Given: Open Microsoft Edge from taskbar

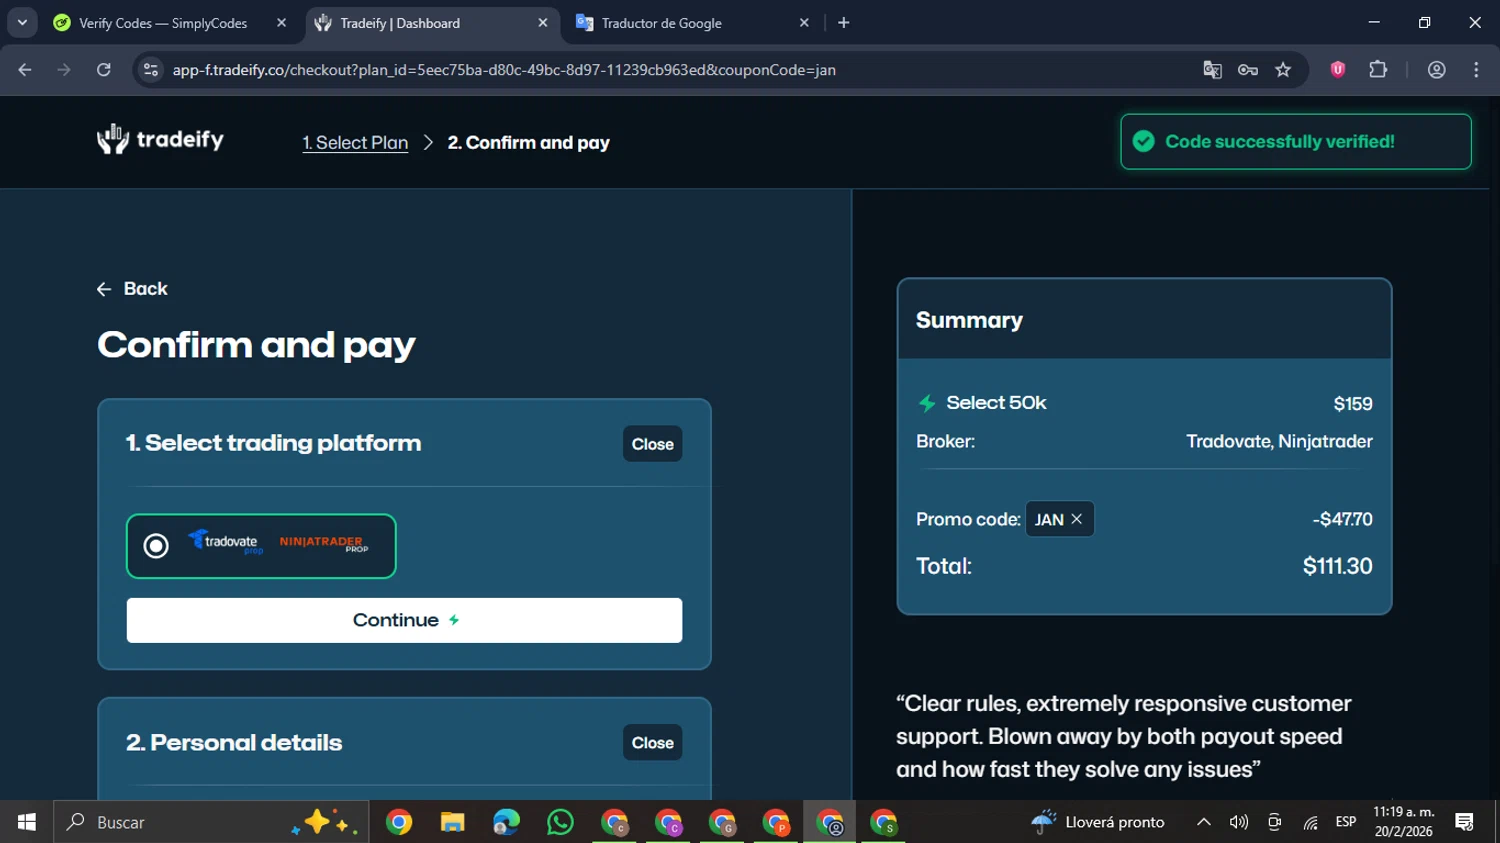Looking at the screenshot, I should [x=507, y=822].
